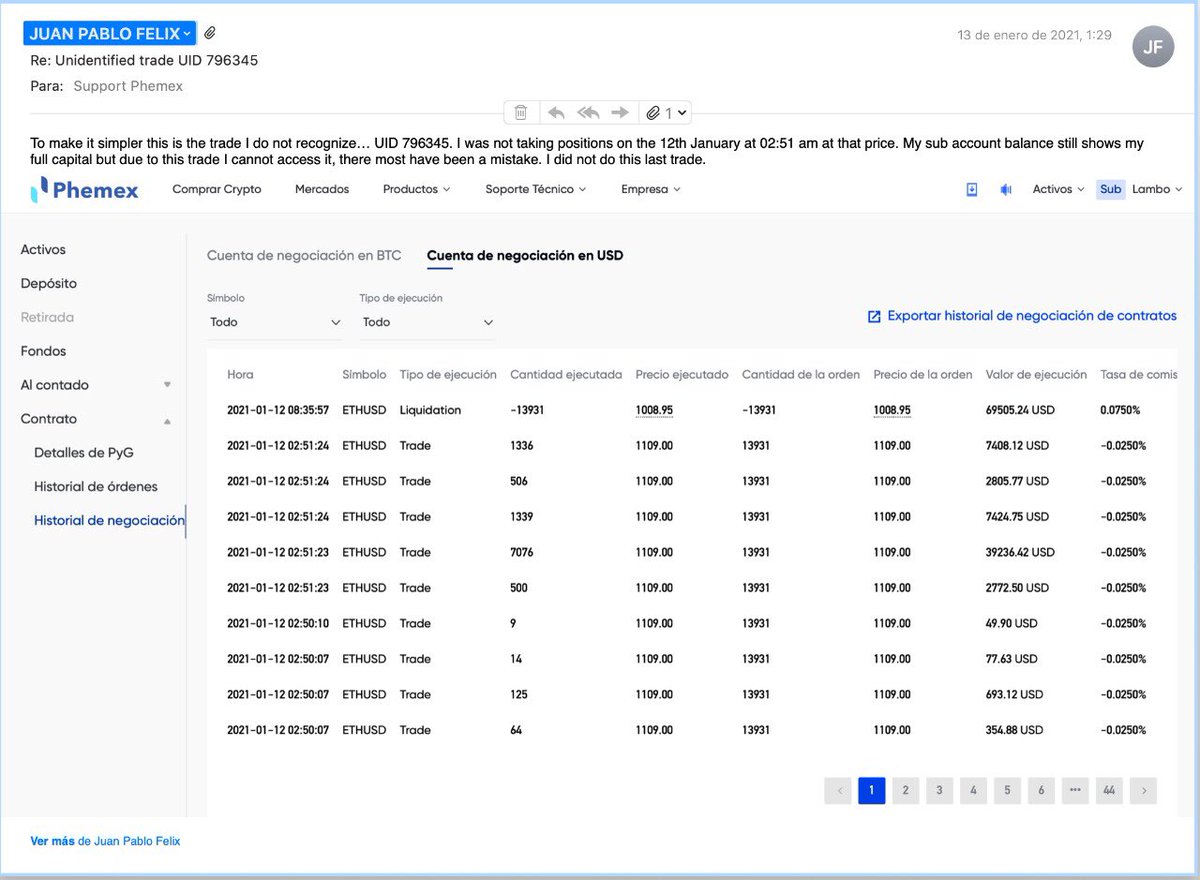This screenshot has height=880, width=1200.
Task: Click Valor de ejecución column header
Action: 1036,375
